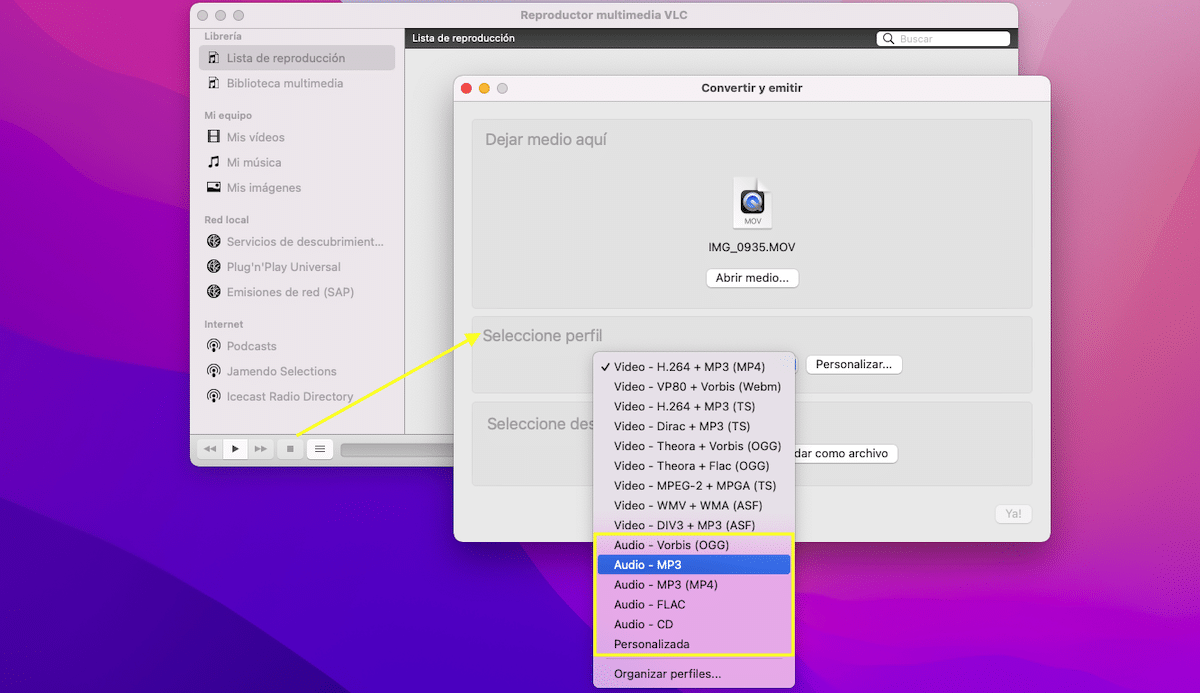Screen dimensions: 1200x693
Task: Open Lista de reproducción in the sidebar
Action: [297, 58]
